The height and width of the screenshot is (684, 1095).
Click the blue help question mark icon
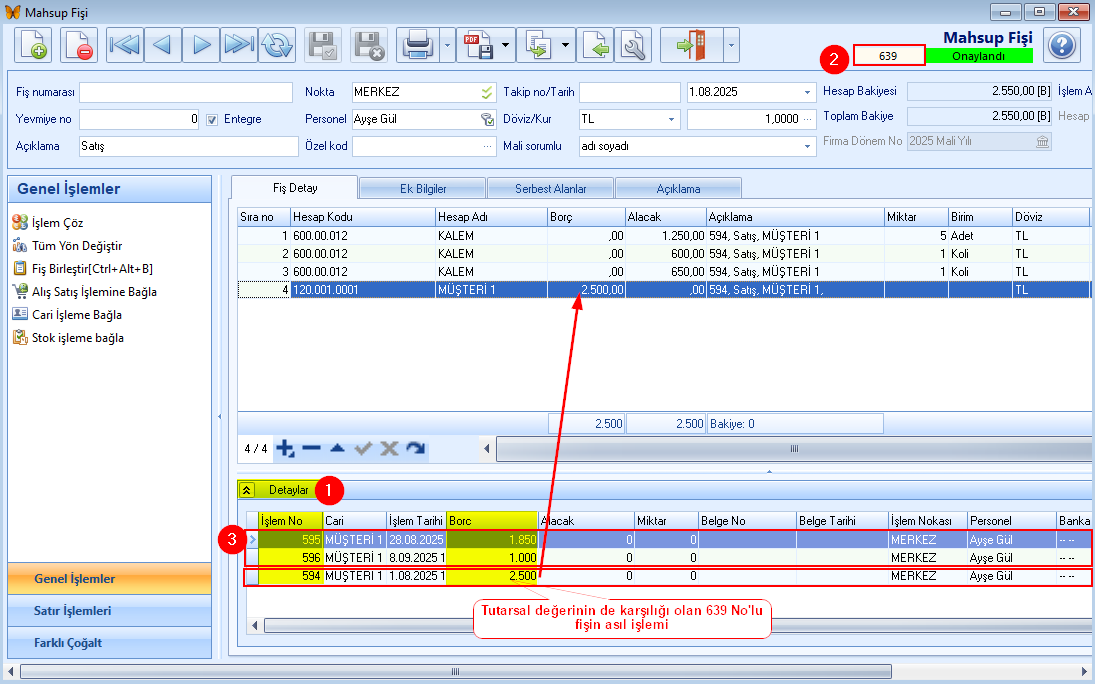1062,45
